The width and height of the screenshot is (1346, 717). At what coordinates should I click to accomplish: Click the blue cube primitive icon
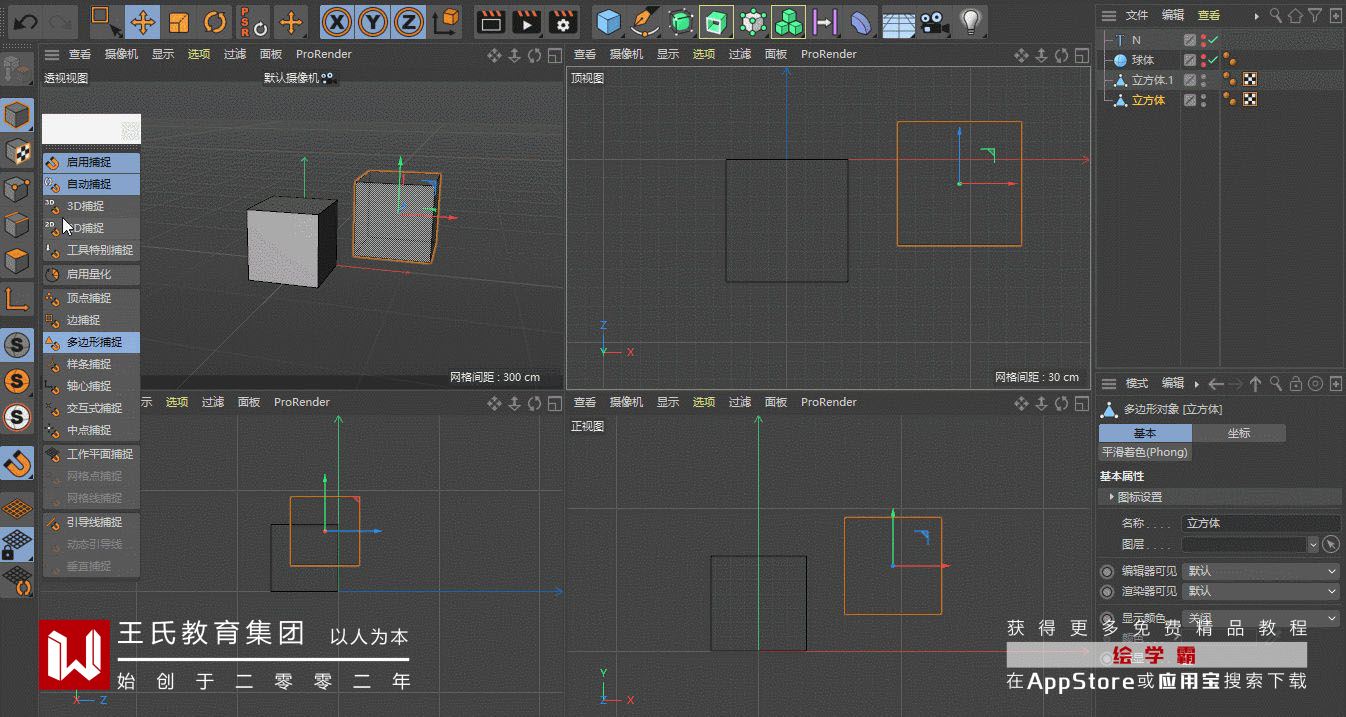tap(608, 21)
